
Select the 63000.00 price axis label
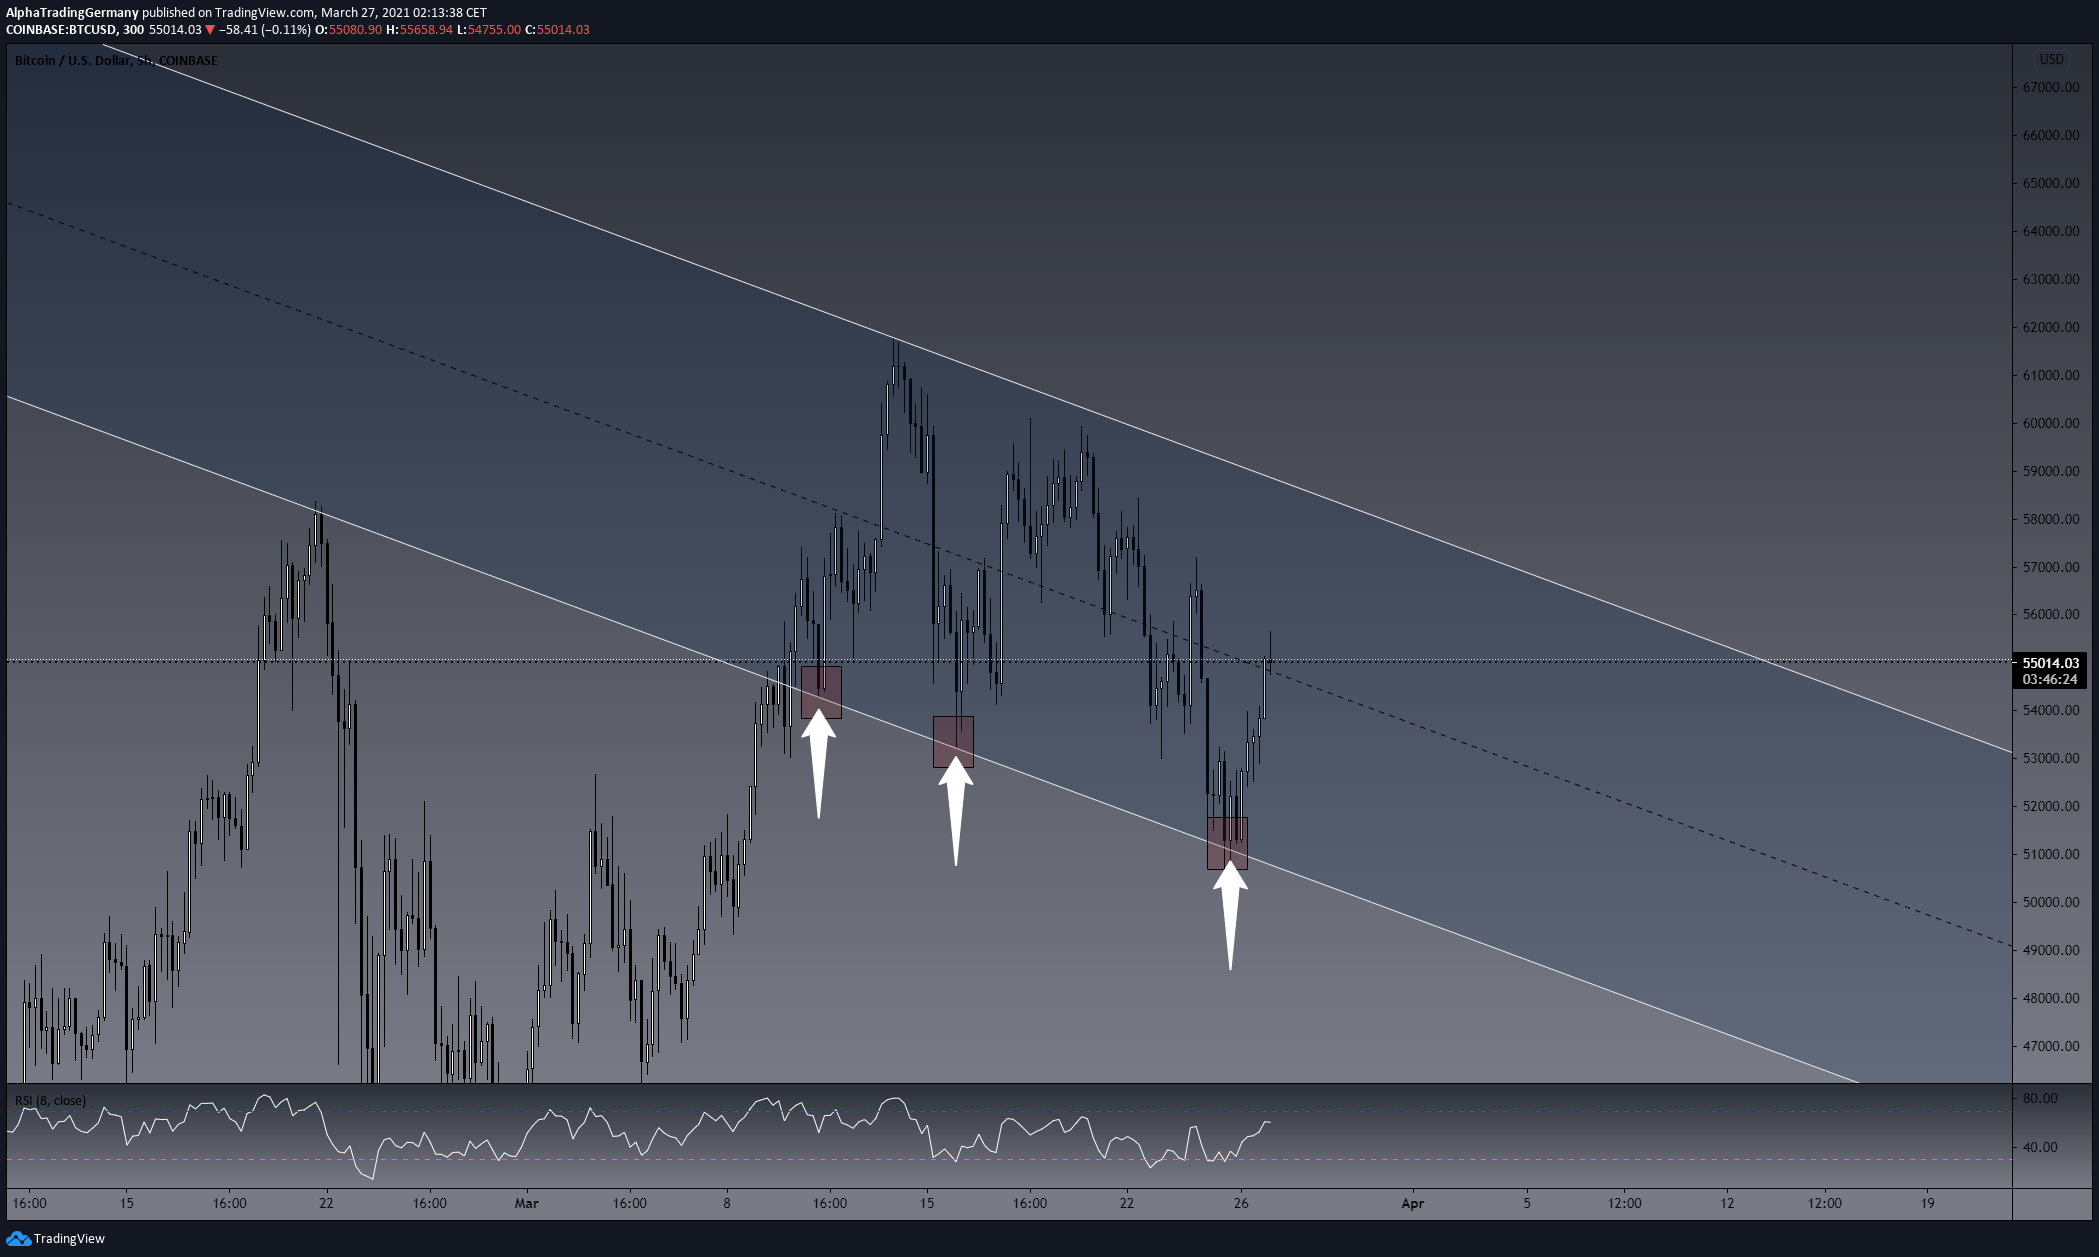[2051, 279]
